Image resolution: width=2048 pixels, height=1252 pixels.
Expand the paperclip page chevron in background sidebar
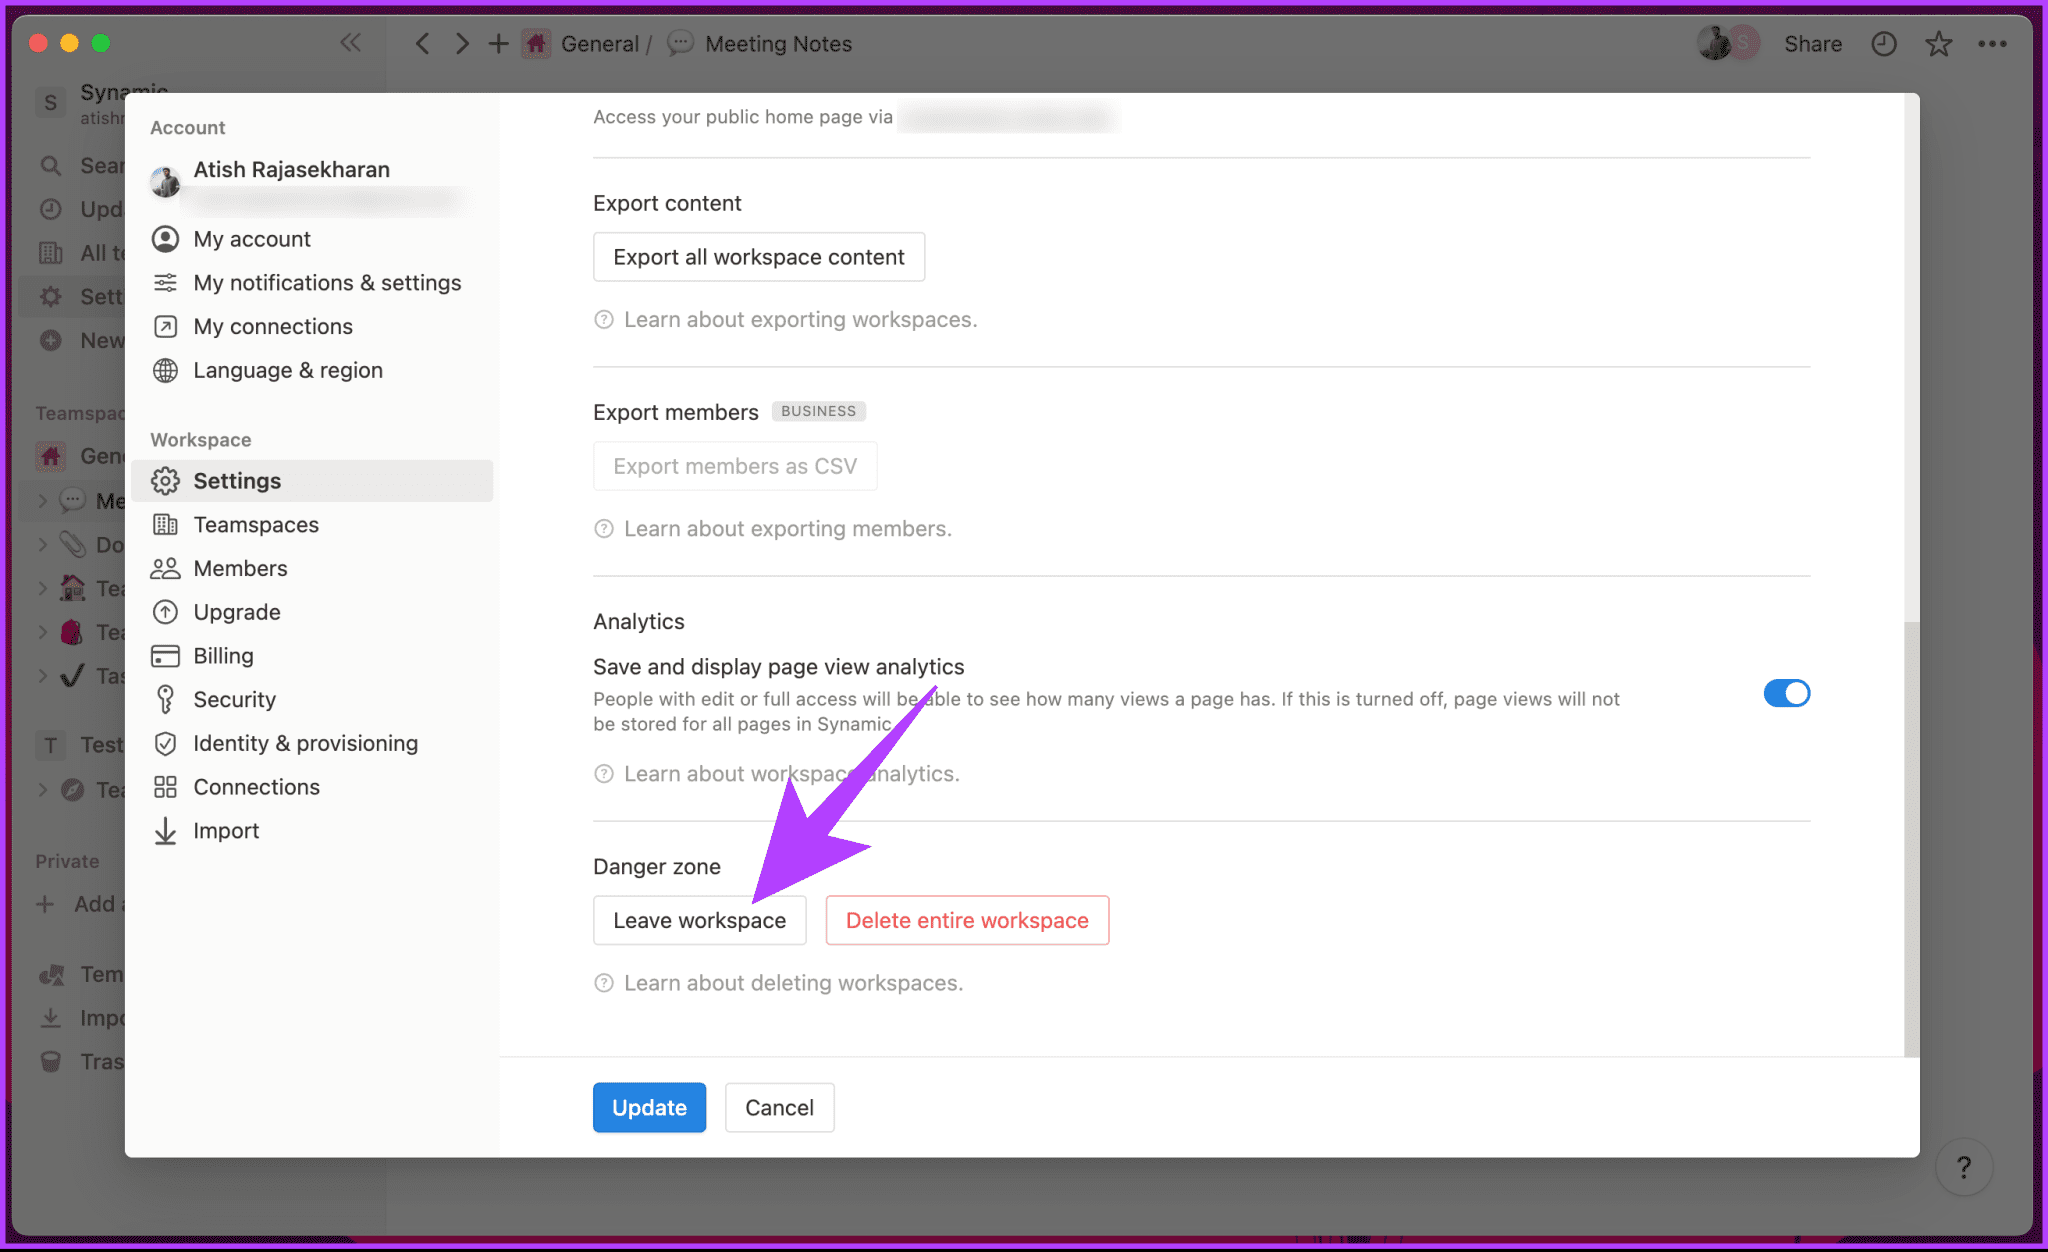pos(42,544)
